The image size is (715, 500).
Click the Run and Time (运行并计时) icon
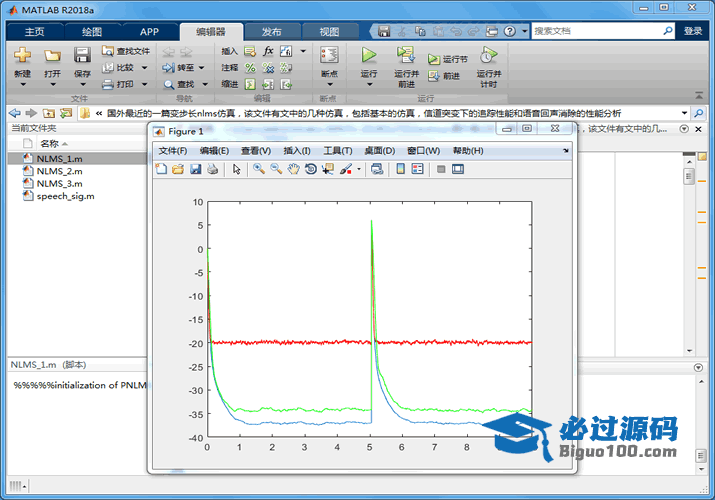click(488, 55)
